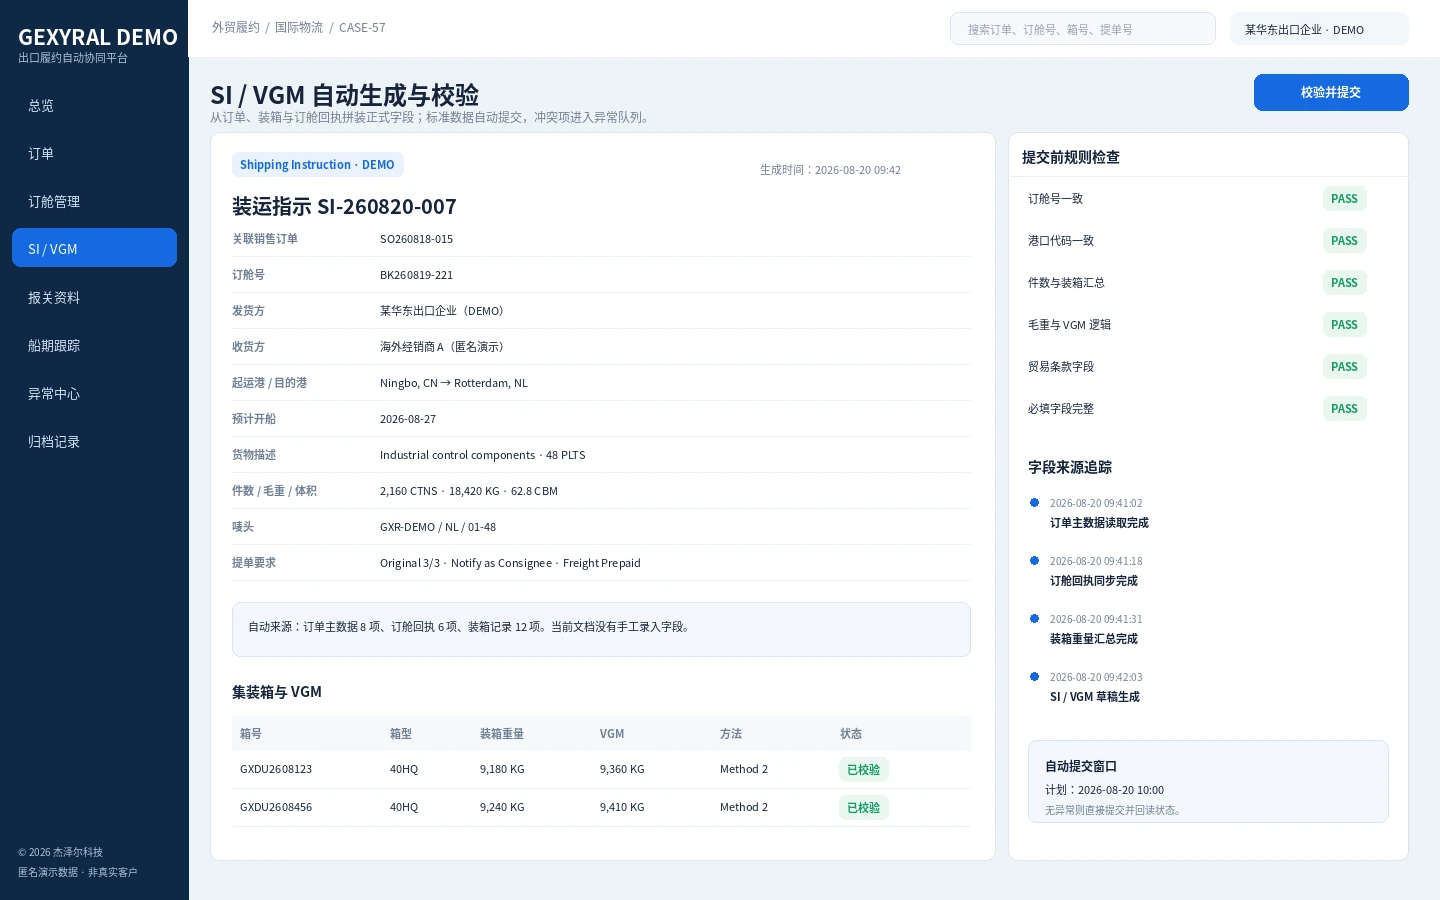This screenshot has height=900, width=1440.
Task: Go to 船期跟踪 in the sidebar
Action: [x=94, y=345]
